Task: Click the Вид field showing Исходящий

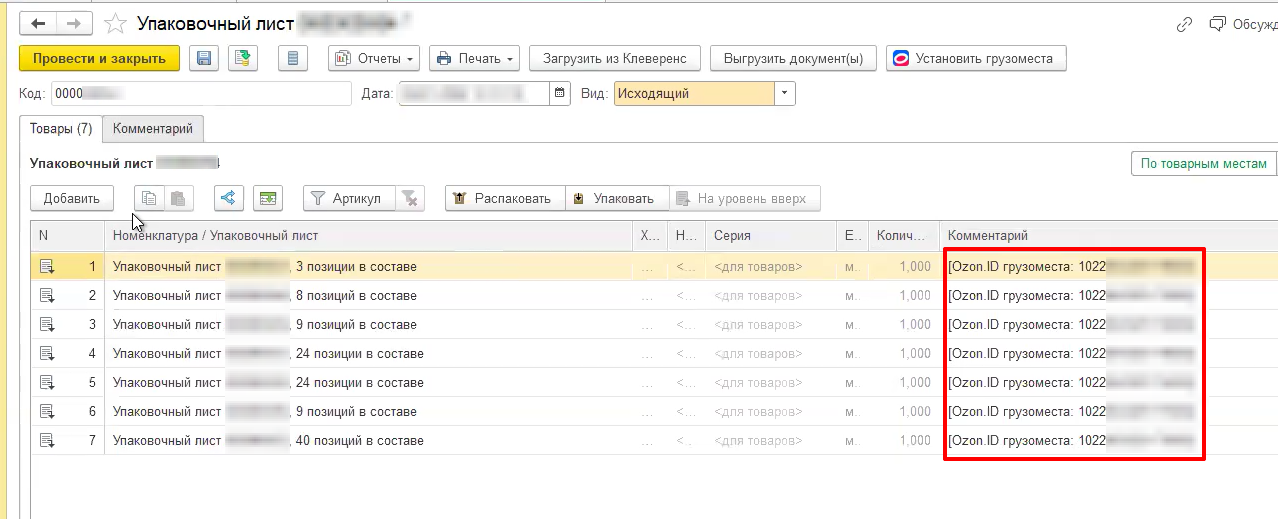Action: coord(695,94)
